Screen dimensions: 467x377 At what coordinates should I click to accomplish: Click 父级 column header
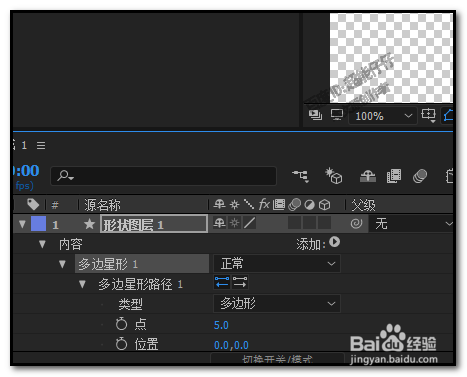pos(363,205)
